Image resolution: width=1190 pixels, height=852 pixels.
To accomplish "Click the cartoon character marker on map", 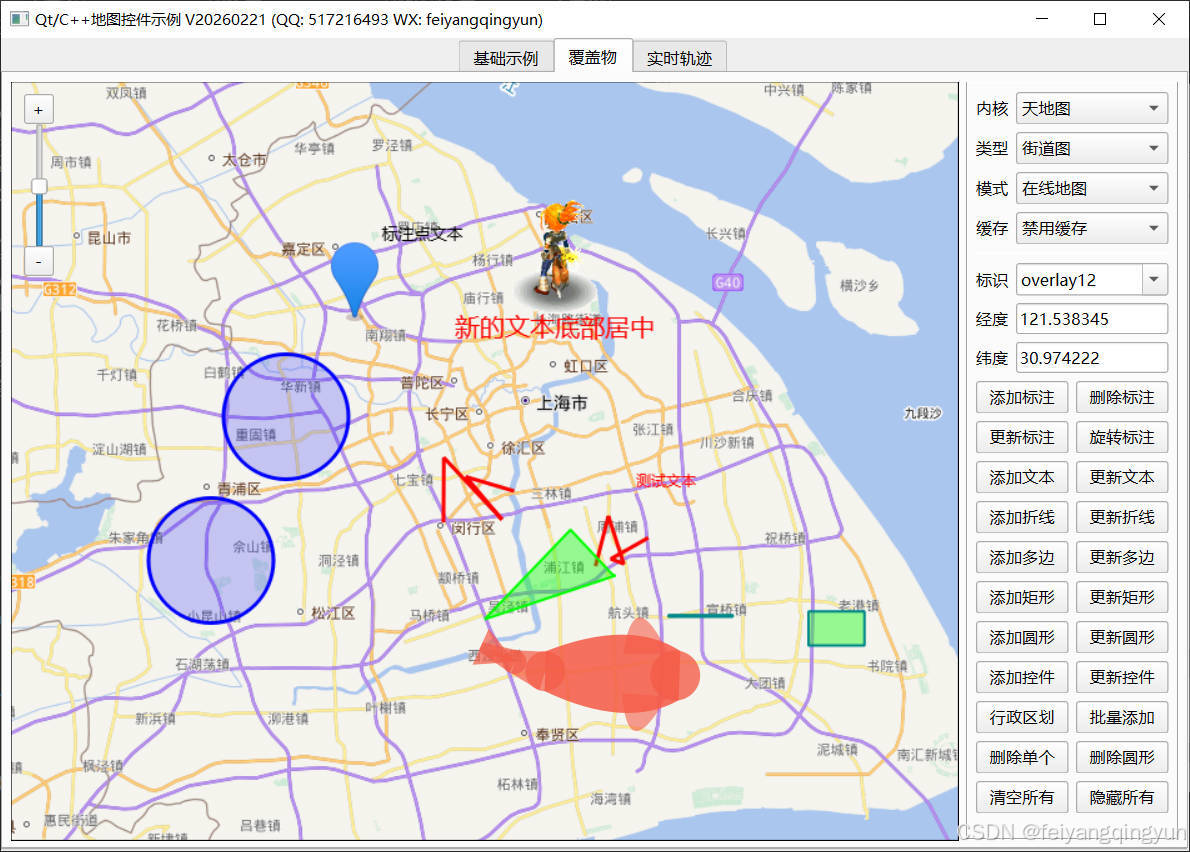I will (x=559, y=250).
